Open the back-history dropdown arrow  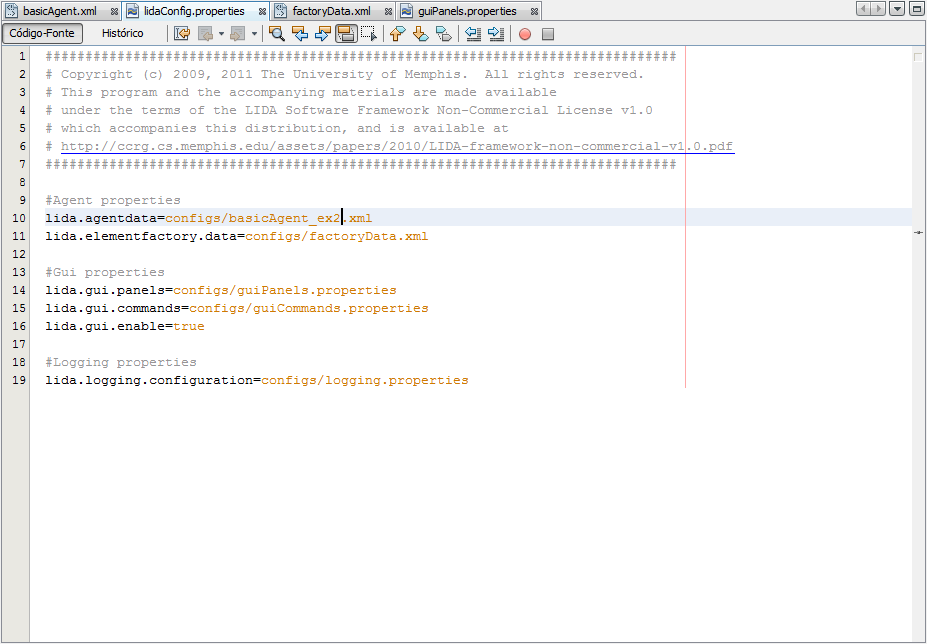click(x=221, y=33)
